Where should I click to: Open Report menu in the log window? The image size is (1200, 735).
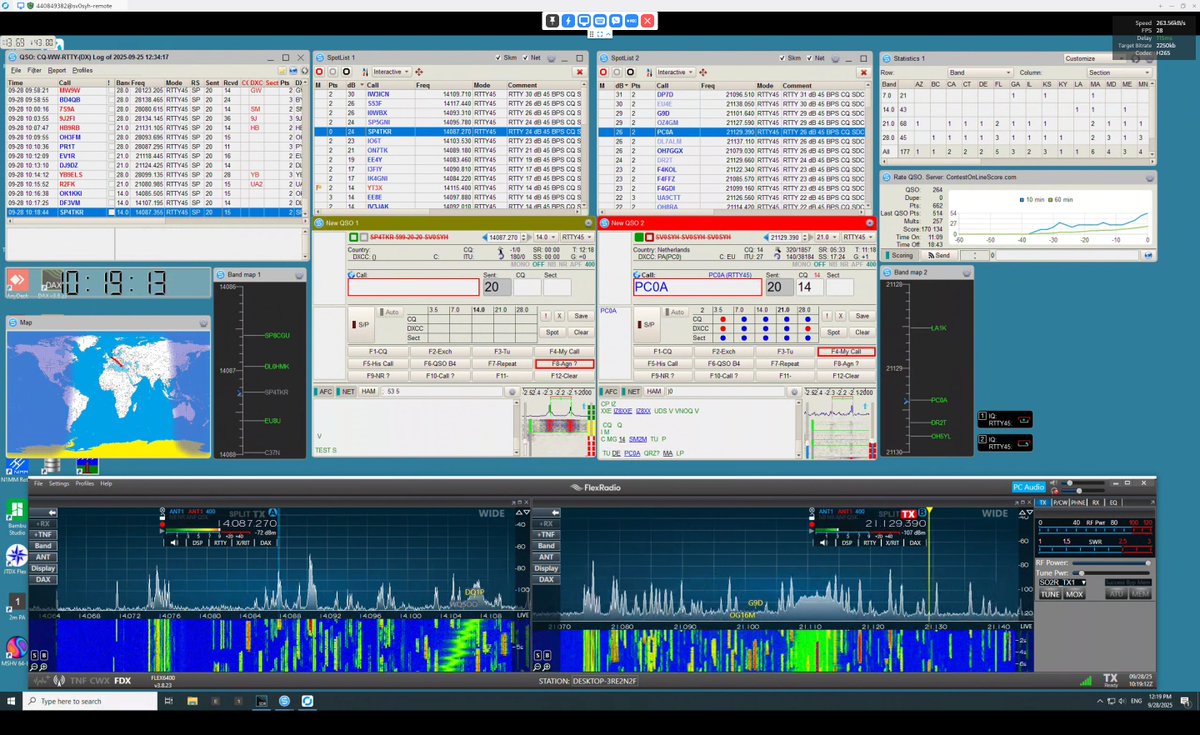point(57,70)
